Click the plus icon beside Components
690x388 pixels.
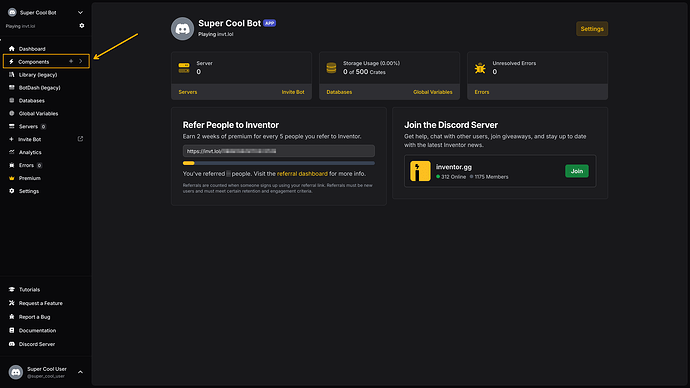71,61
